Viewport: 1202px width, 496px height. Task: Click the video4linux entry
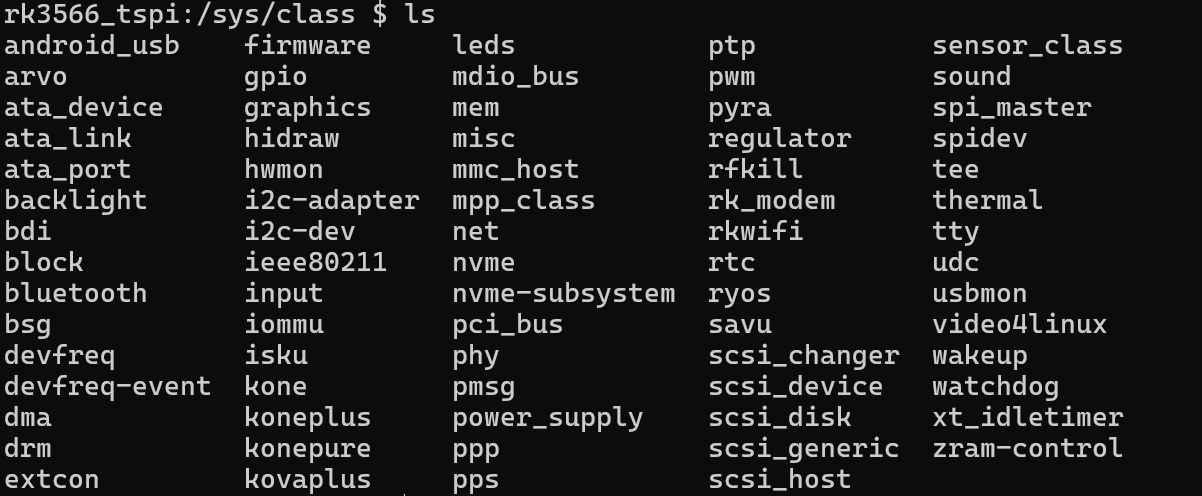(1020, 325)
